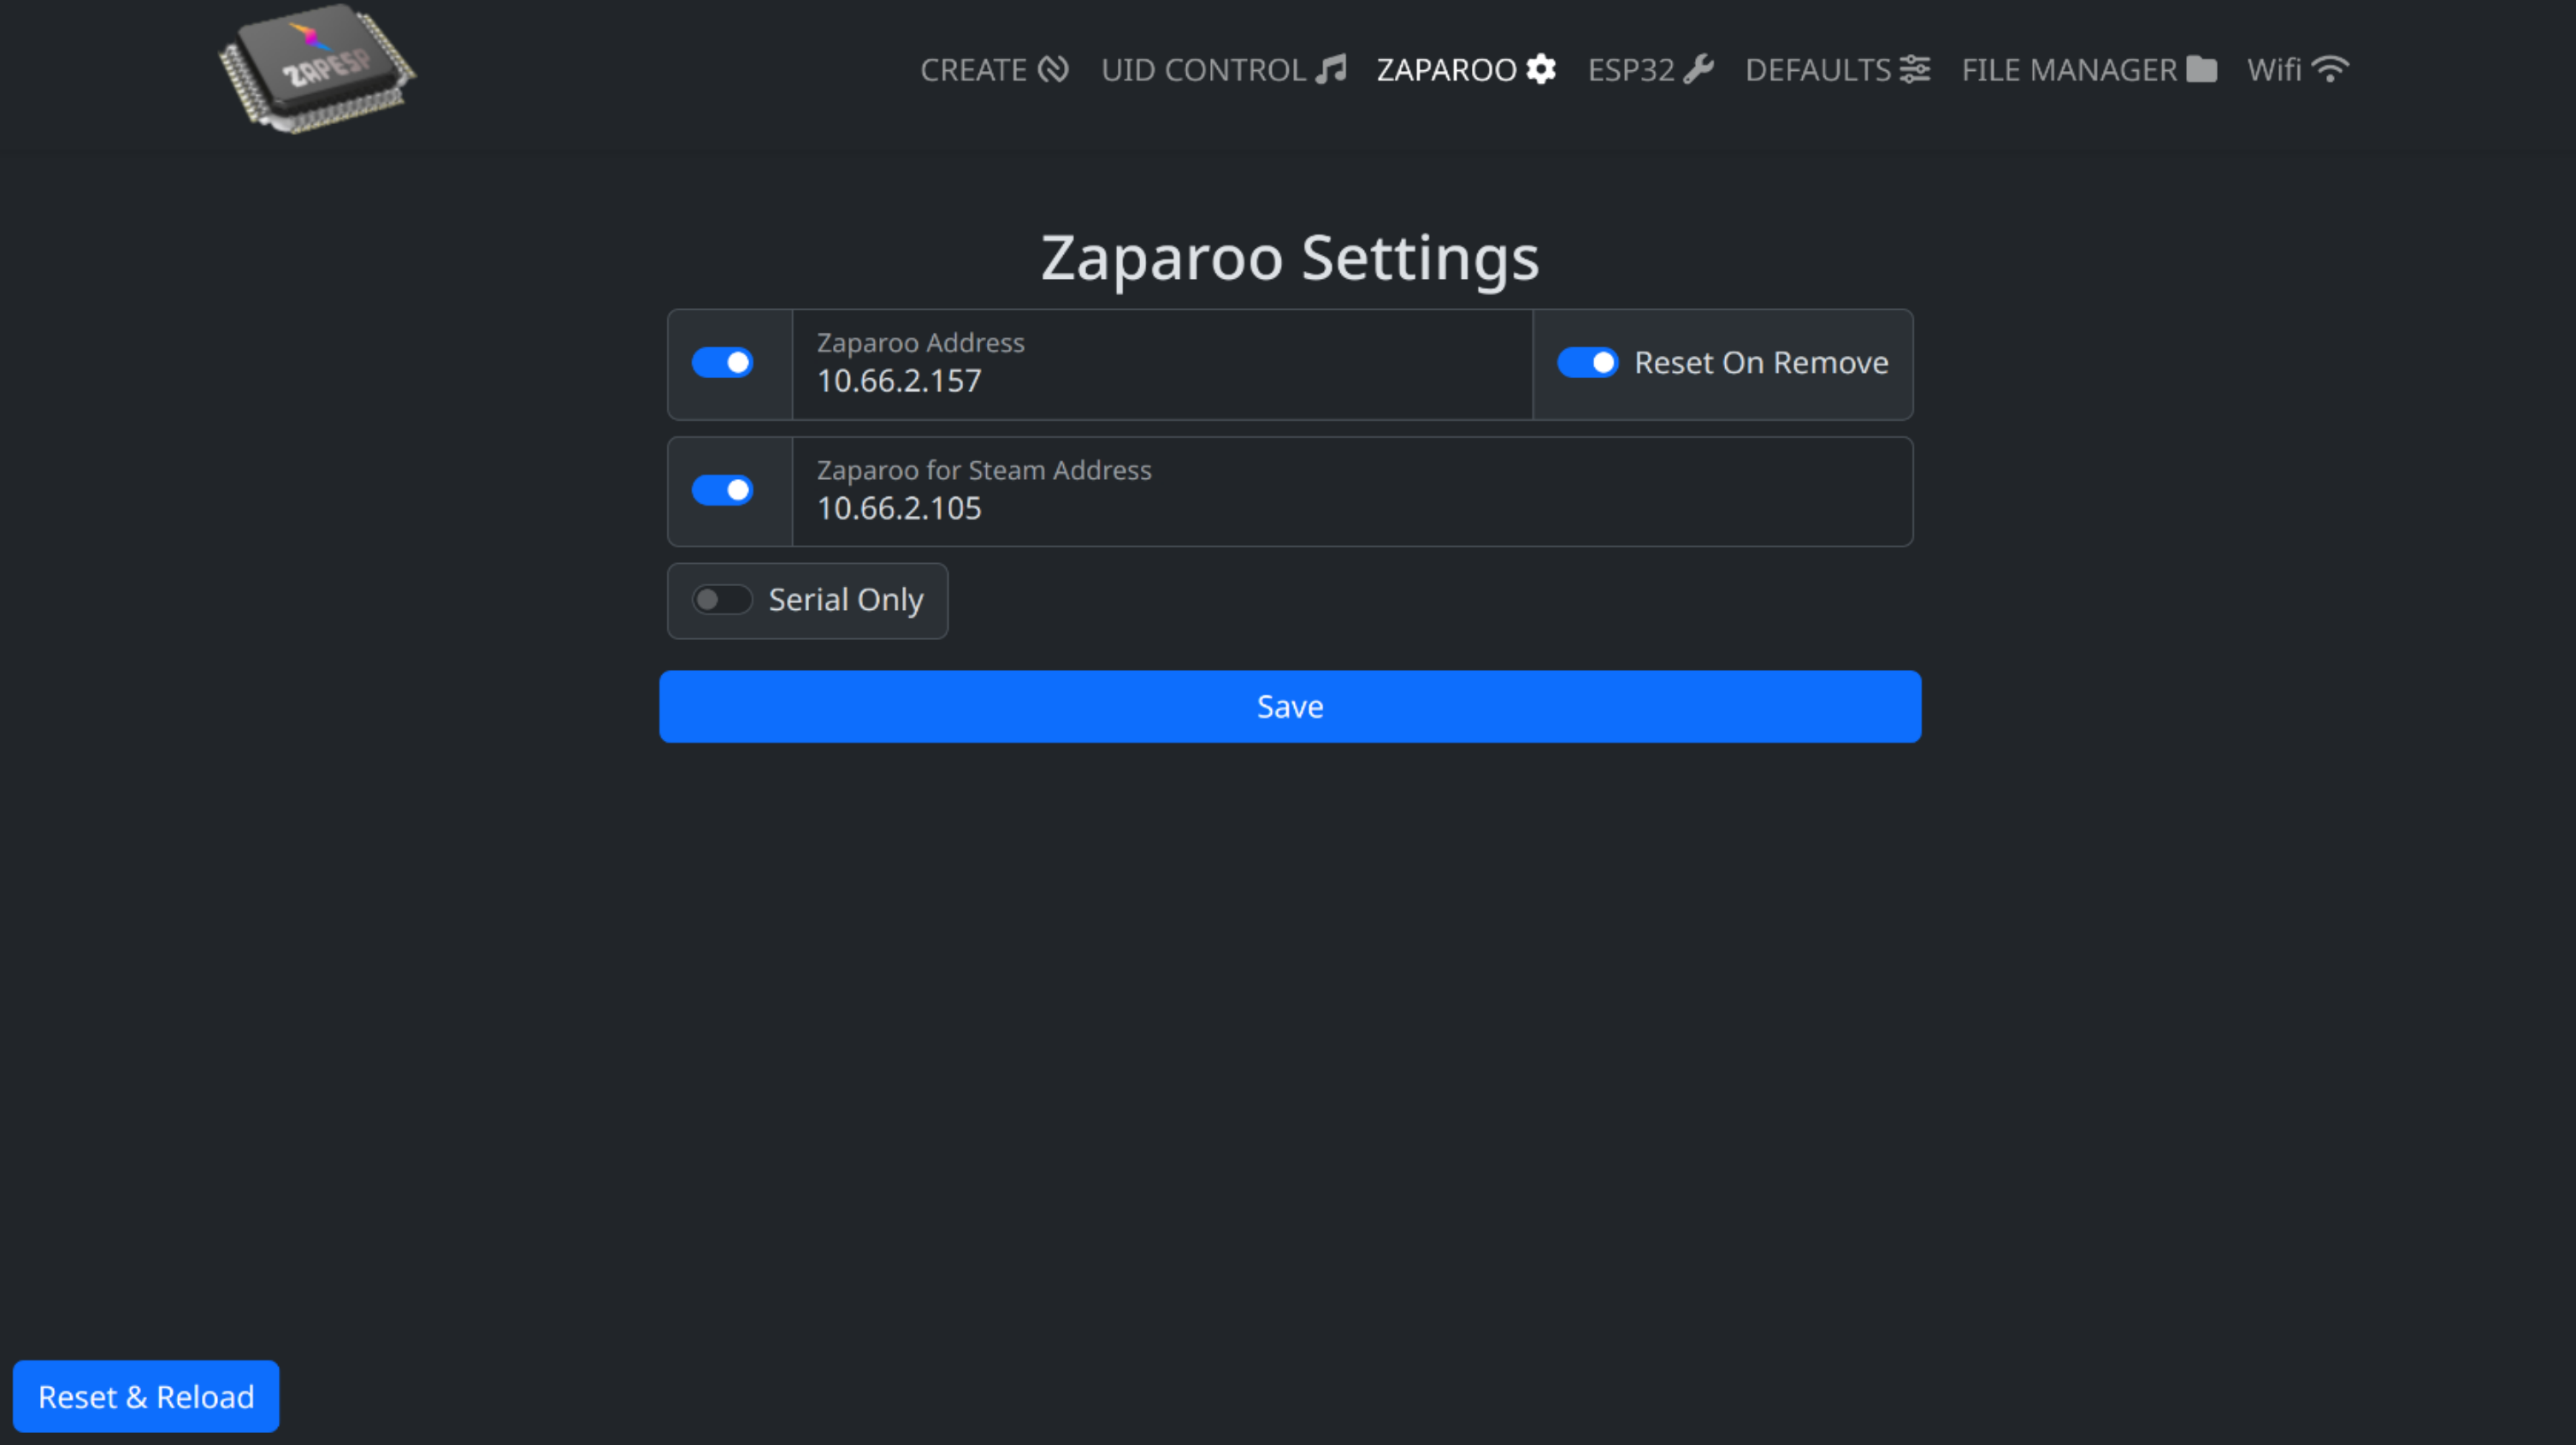Click the NFC icon beside CREATE
This screenshot has height=1445, width=2576.
click(1052, 69)
